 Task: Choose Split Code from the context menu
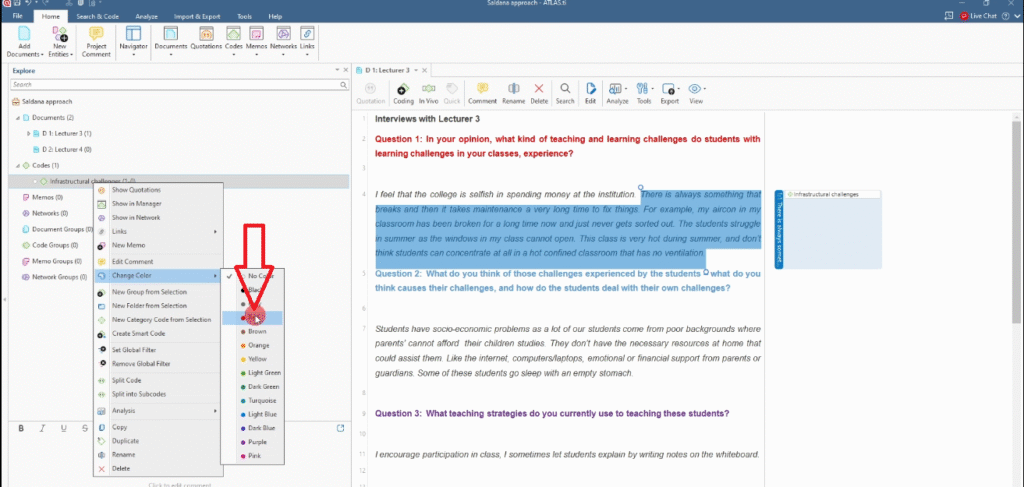tap(125, 381)
